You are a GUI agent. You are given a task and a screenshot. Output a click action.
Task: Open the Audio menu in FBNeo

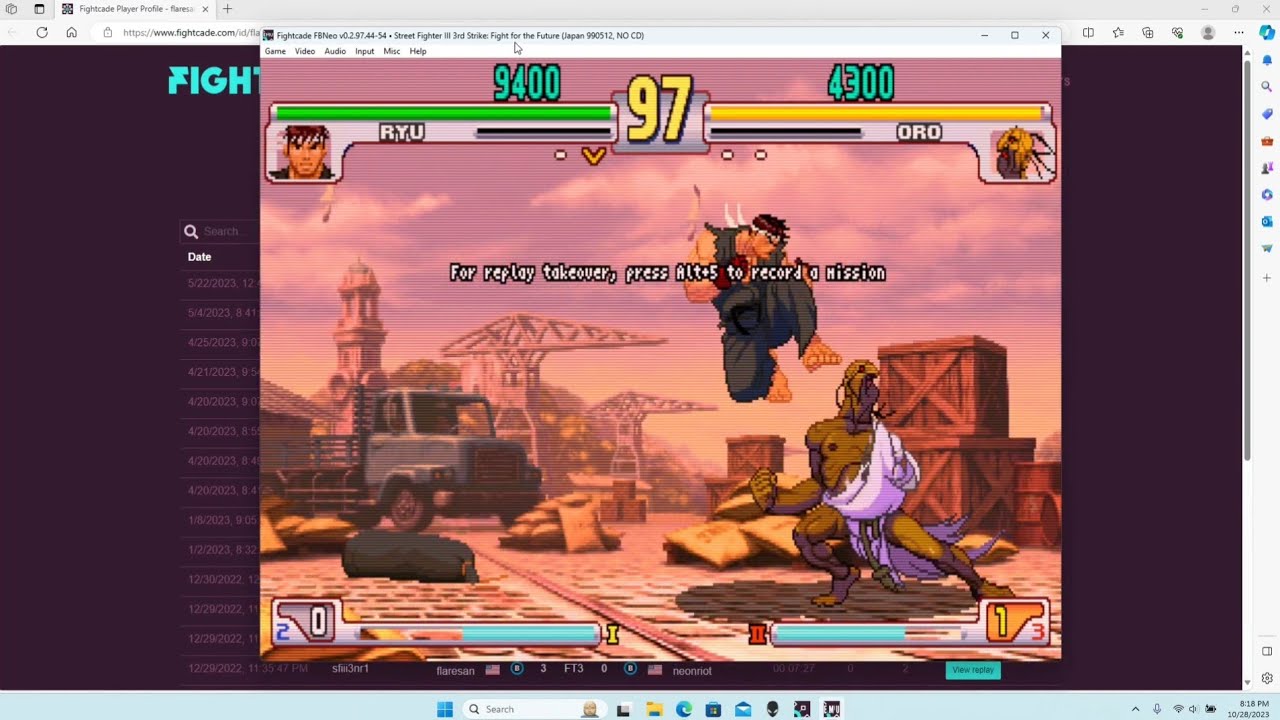point(335,51)
